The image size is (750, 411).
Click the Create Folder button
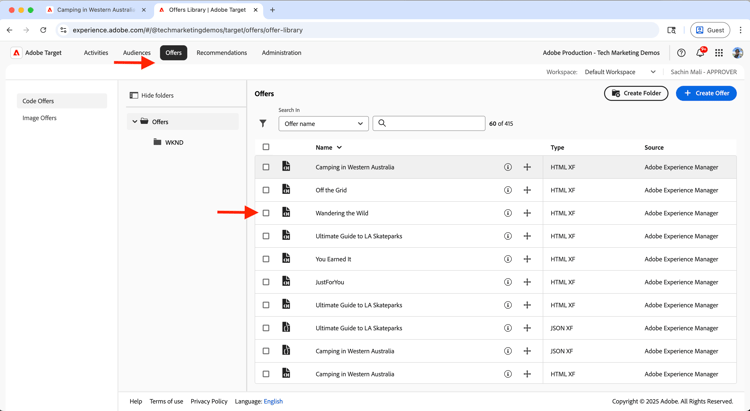coord(636,93)
